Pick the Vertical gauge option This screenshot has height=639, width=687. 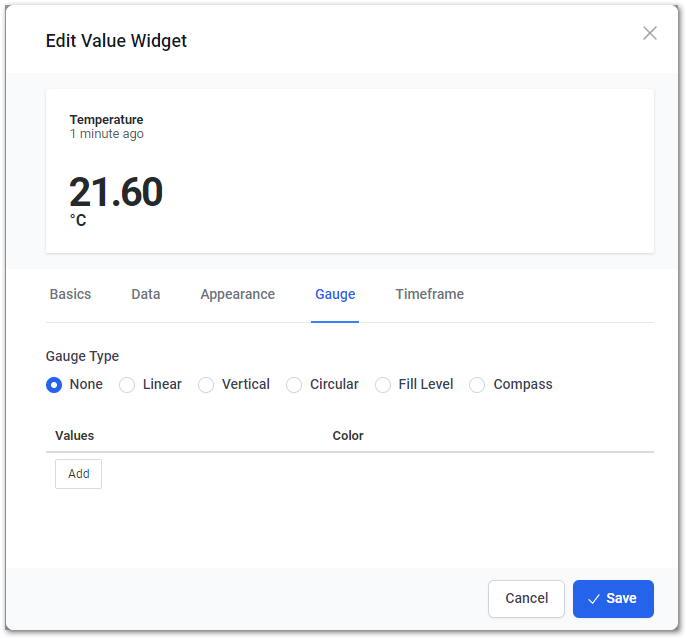[x=206, y=385]
